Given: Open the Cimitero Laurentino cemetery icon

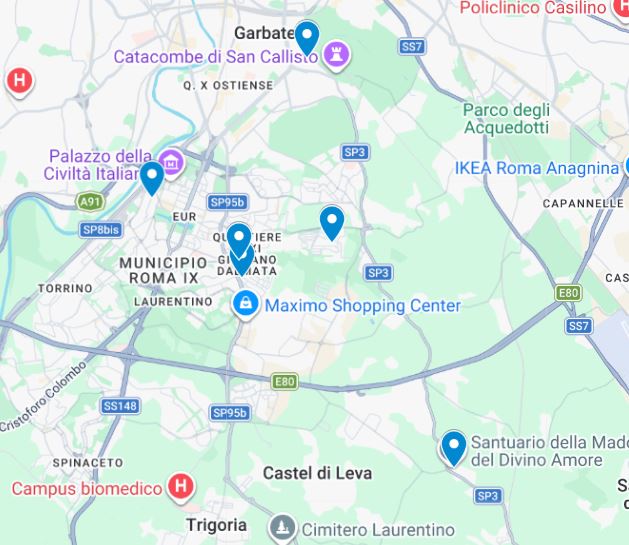Looking at the screenshot, I should 282,528.
